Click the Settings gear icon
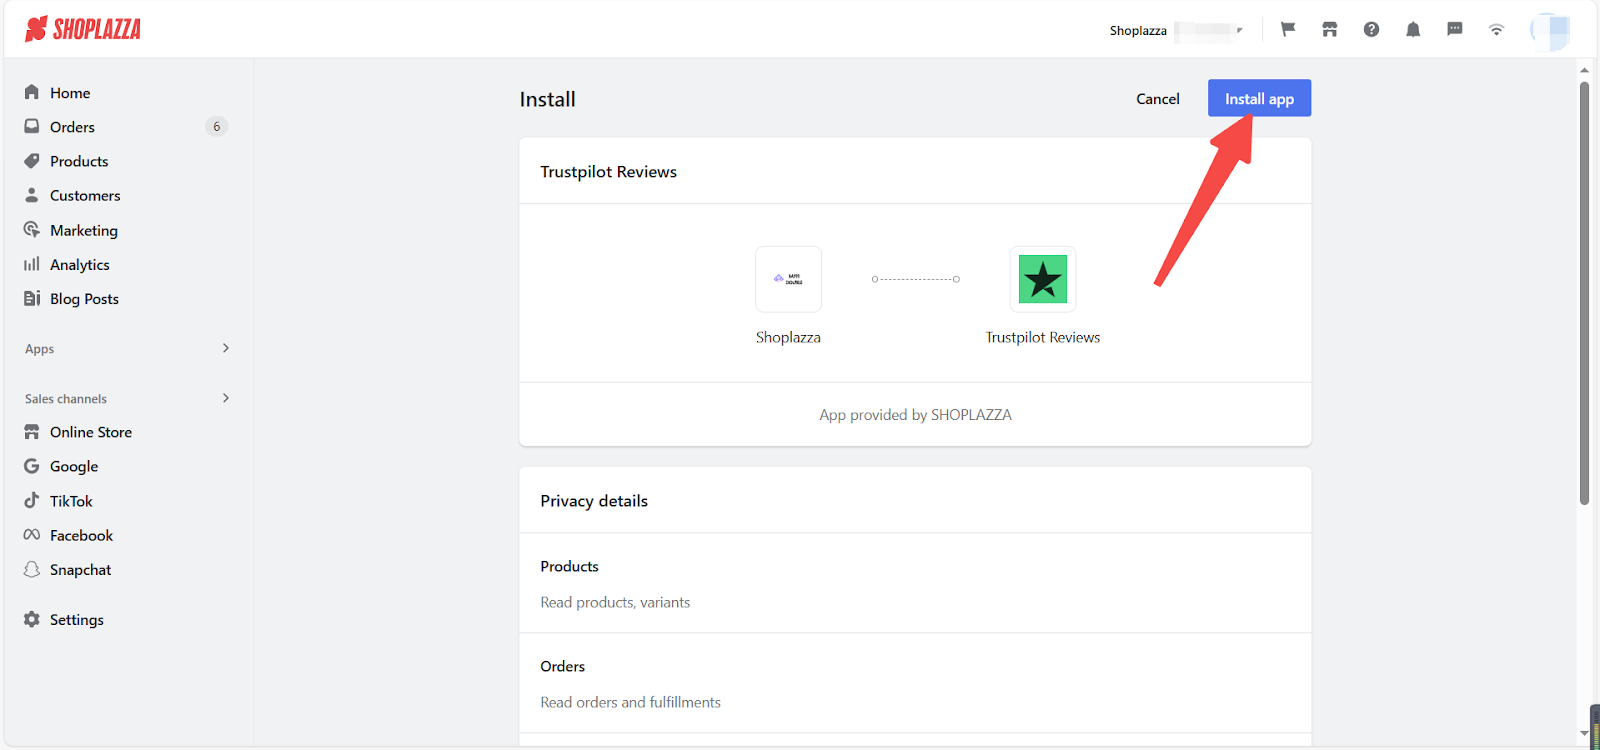 pos(32,619)
